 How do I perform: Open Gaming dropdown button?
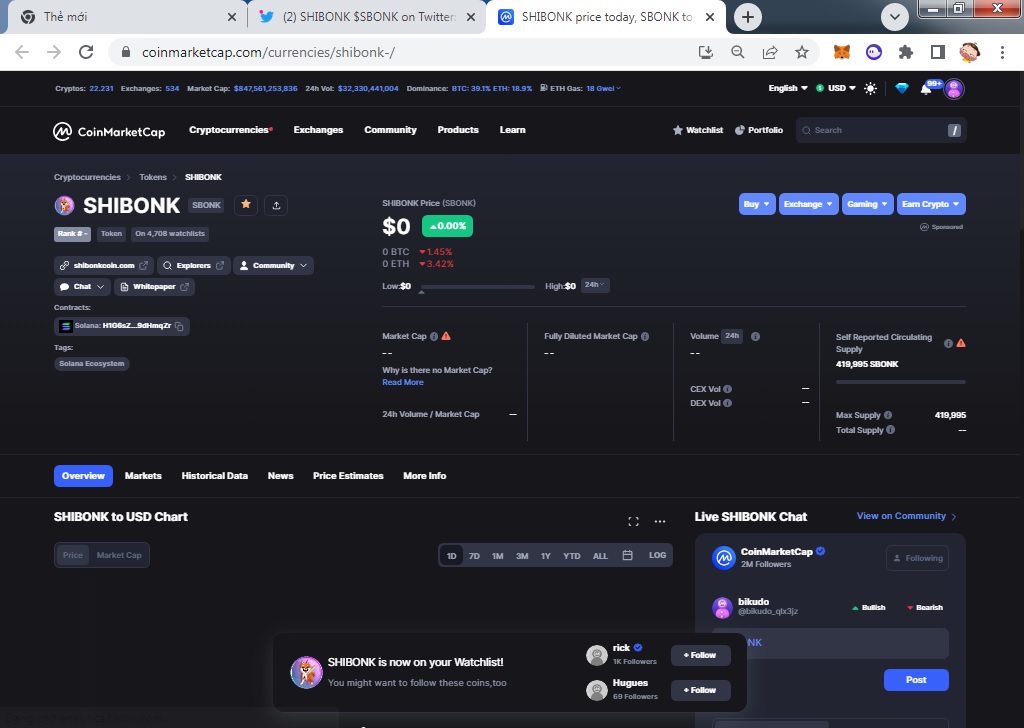(x=867, y=204)
